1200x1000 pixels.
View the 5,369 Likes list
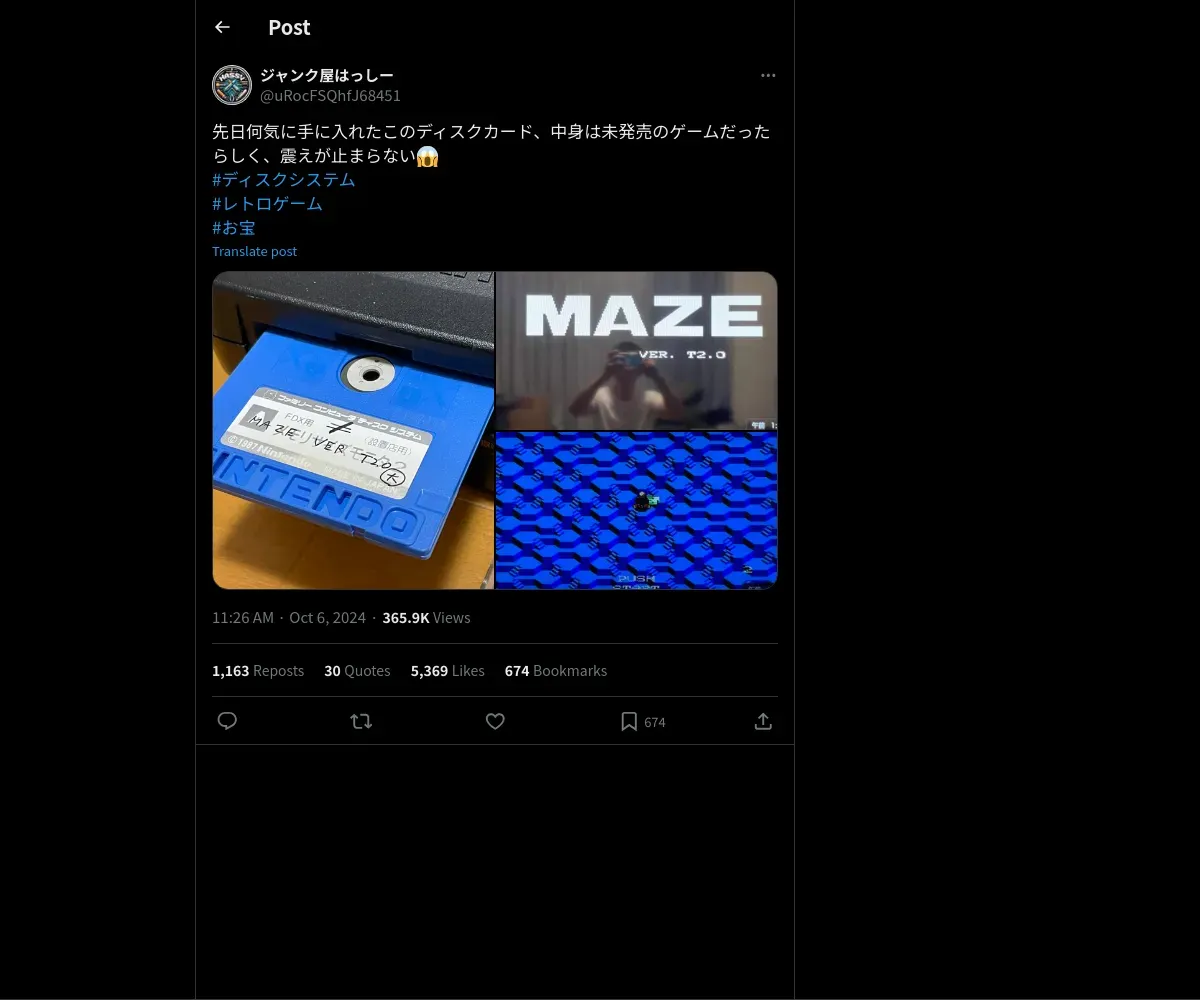(x=448, y=671)
